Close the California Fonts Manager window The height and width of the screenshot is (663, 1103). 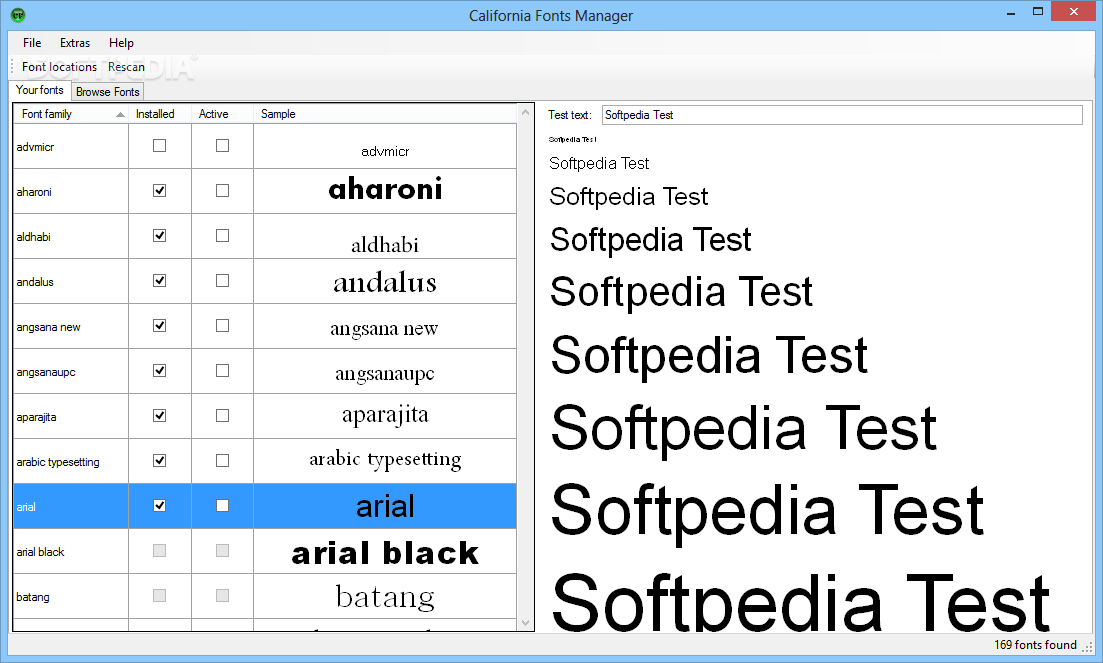coord(1073,11)
